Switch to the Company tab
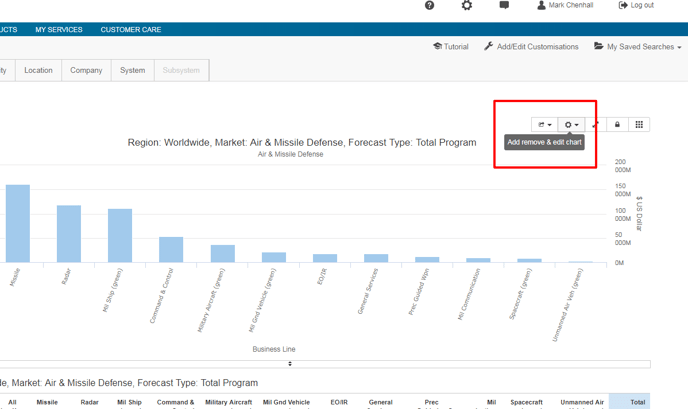Viewport: 688px width, 409px height. tap(86, 70)
